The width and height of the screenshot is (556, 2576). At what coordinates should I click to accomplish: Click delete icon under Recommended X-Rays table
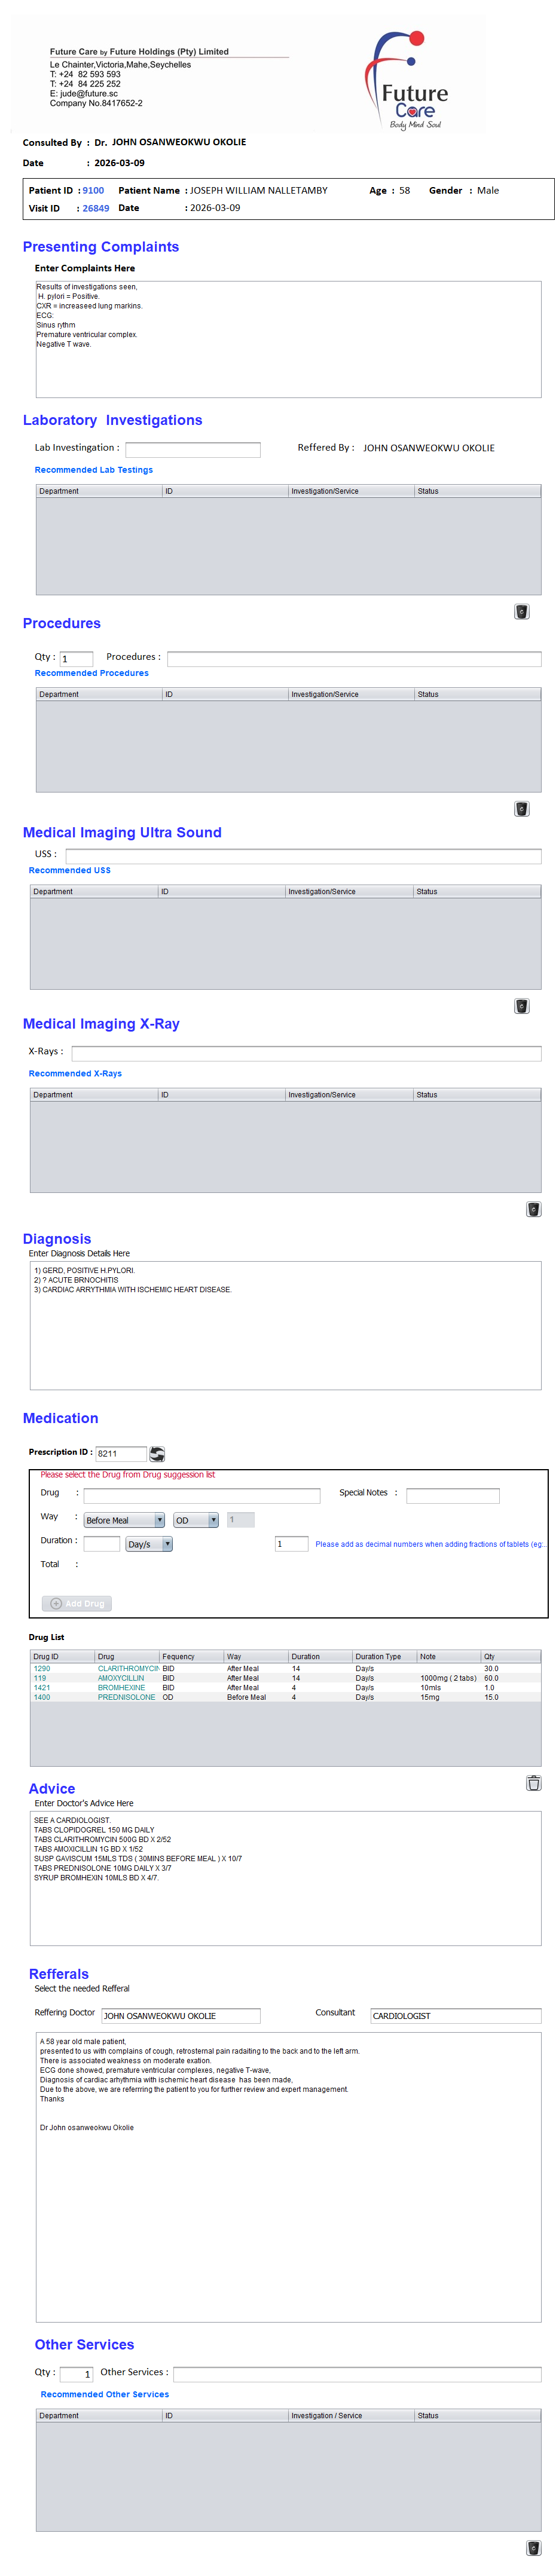(533, 1209)
